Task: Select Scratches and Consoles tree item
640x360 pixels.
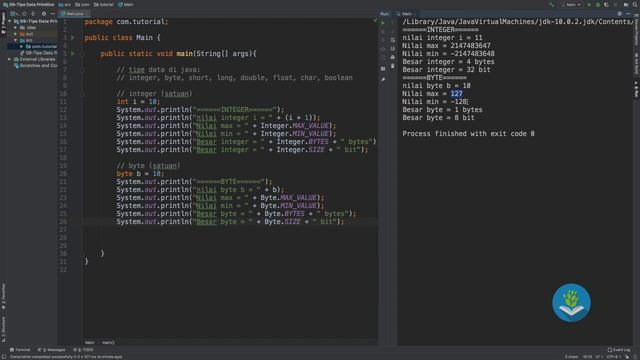Action: [36, 65]
